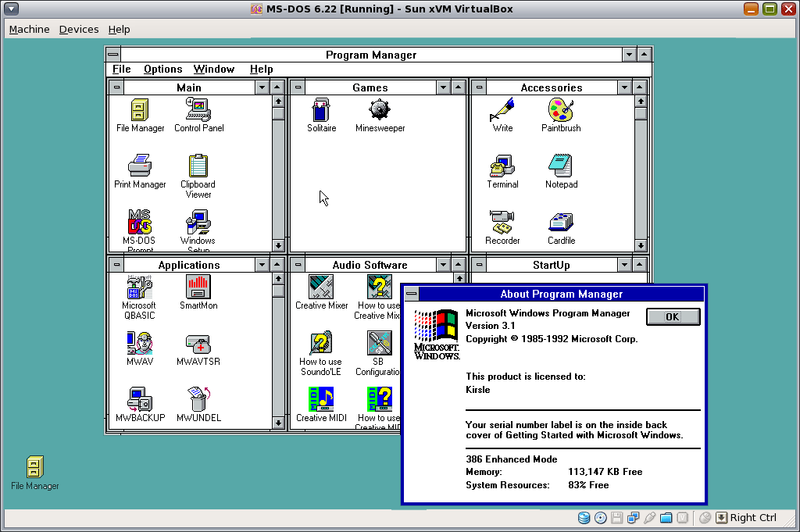Select the Microsoft QBASIC icon
Screen dimensions: 800x532
click(139, 297)
